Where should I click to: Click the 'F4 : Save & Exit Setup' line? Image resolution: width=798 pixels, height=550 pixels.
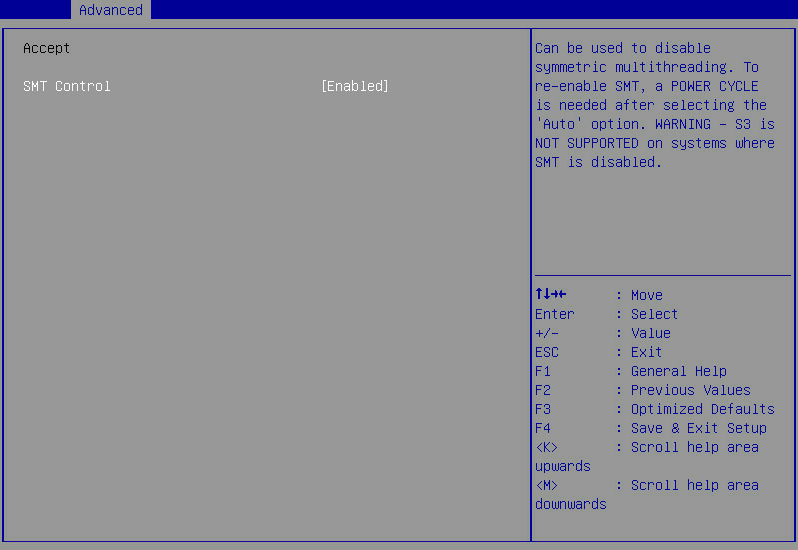click(651, 428)
